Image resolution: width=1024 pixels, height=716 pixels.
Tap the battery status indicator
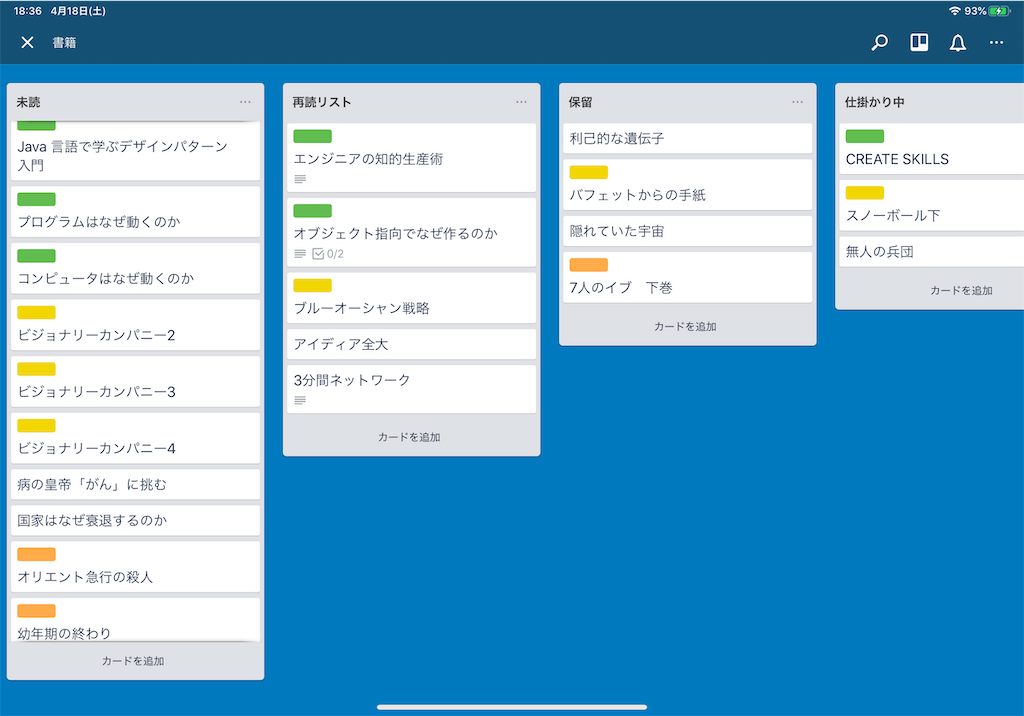(999, 11)
